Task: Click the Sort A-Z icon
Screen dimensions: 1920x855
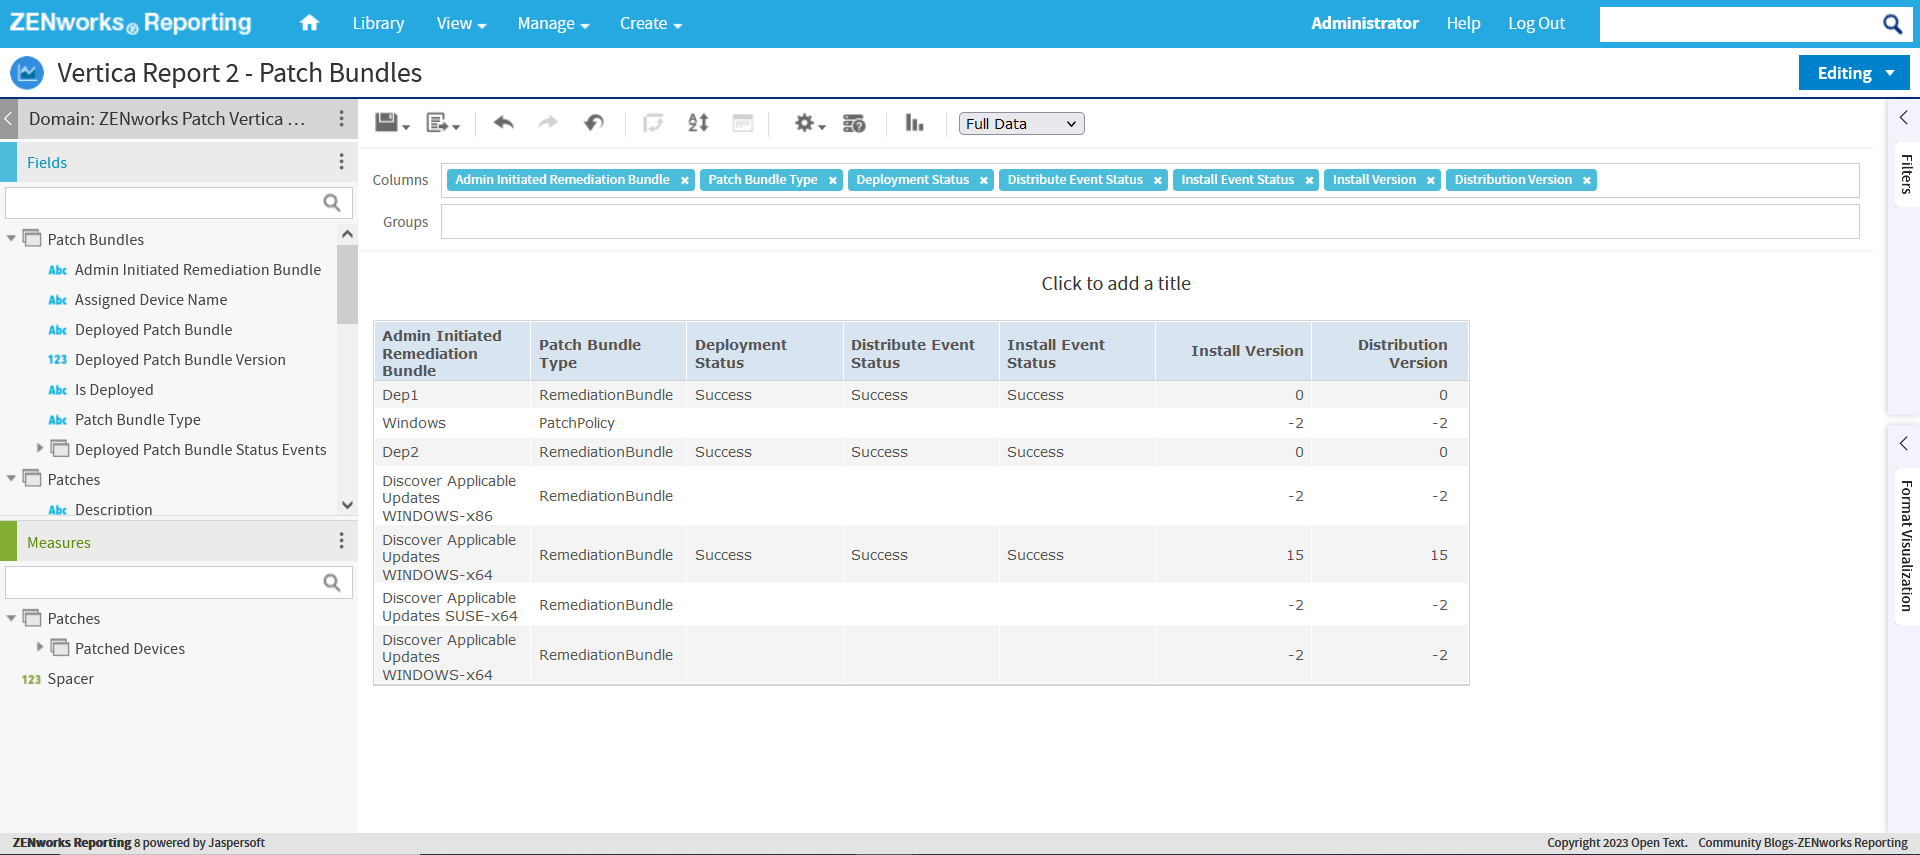Action: (698, 123)
